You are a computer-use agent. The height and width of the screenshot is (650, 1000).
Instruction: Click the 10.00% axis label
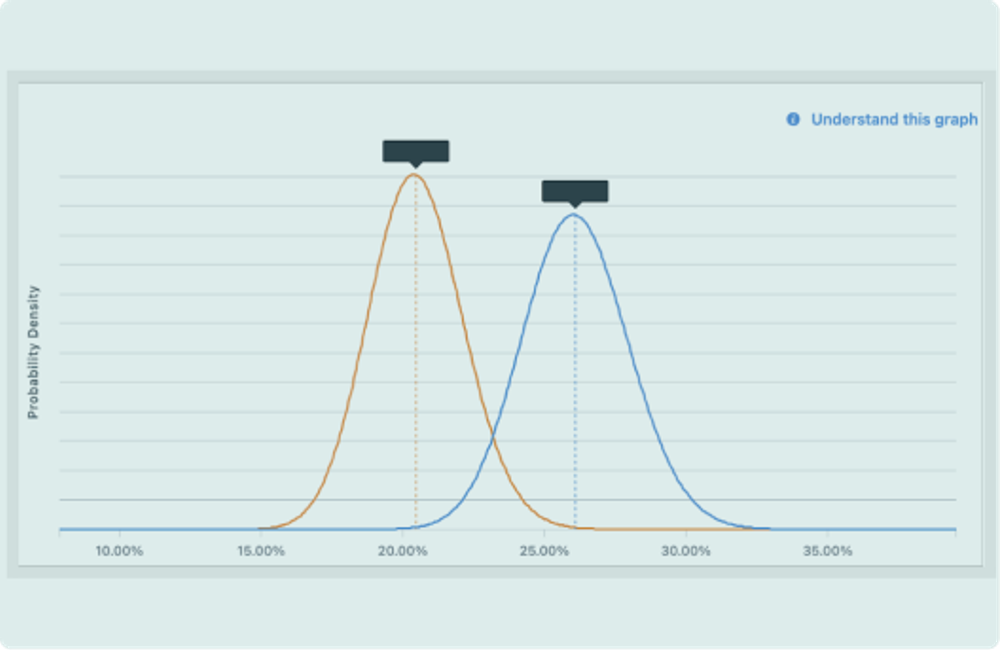click(119, 548)
